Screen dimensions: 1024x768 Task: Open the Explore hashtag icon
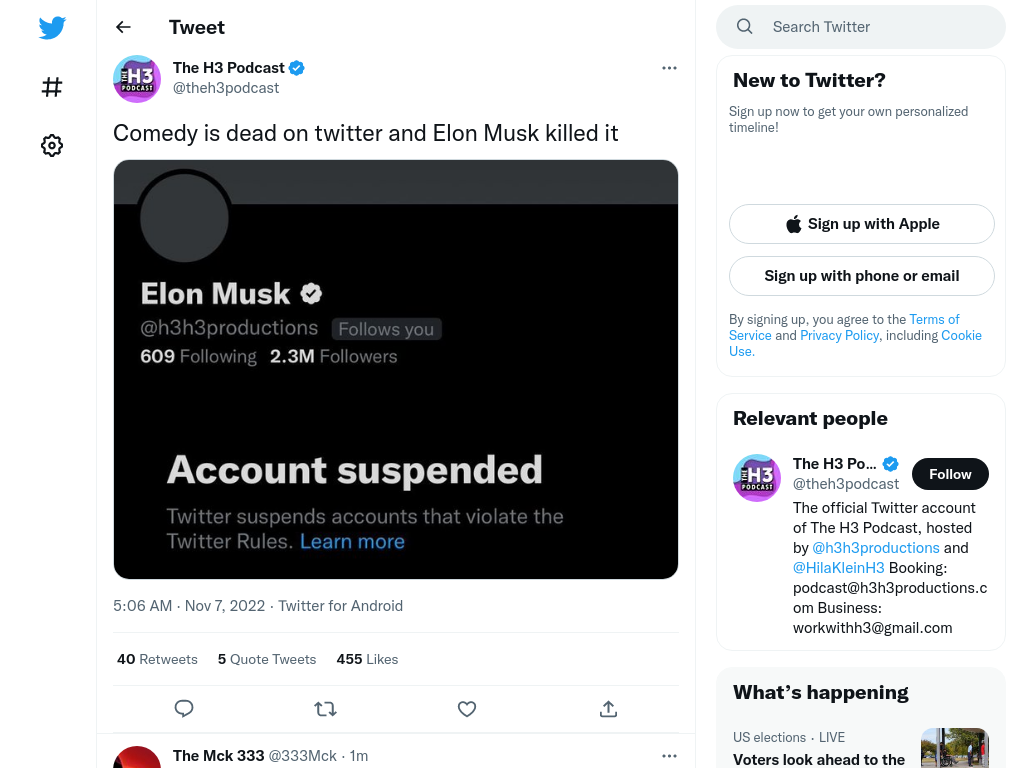[52, 87]
